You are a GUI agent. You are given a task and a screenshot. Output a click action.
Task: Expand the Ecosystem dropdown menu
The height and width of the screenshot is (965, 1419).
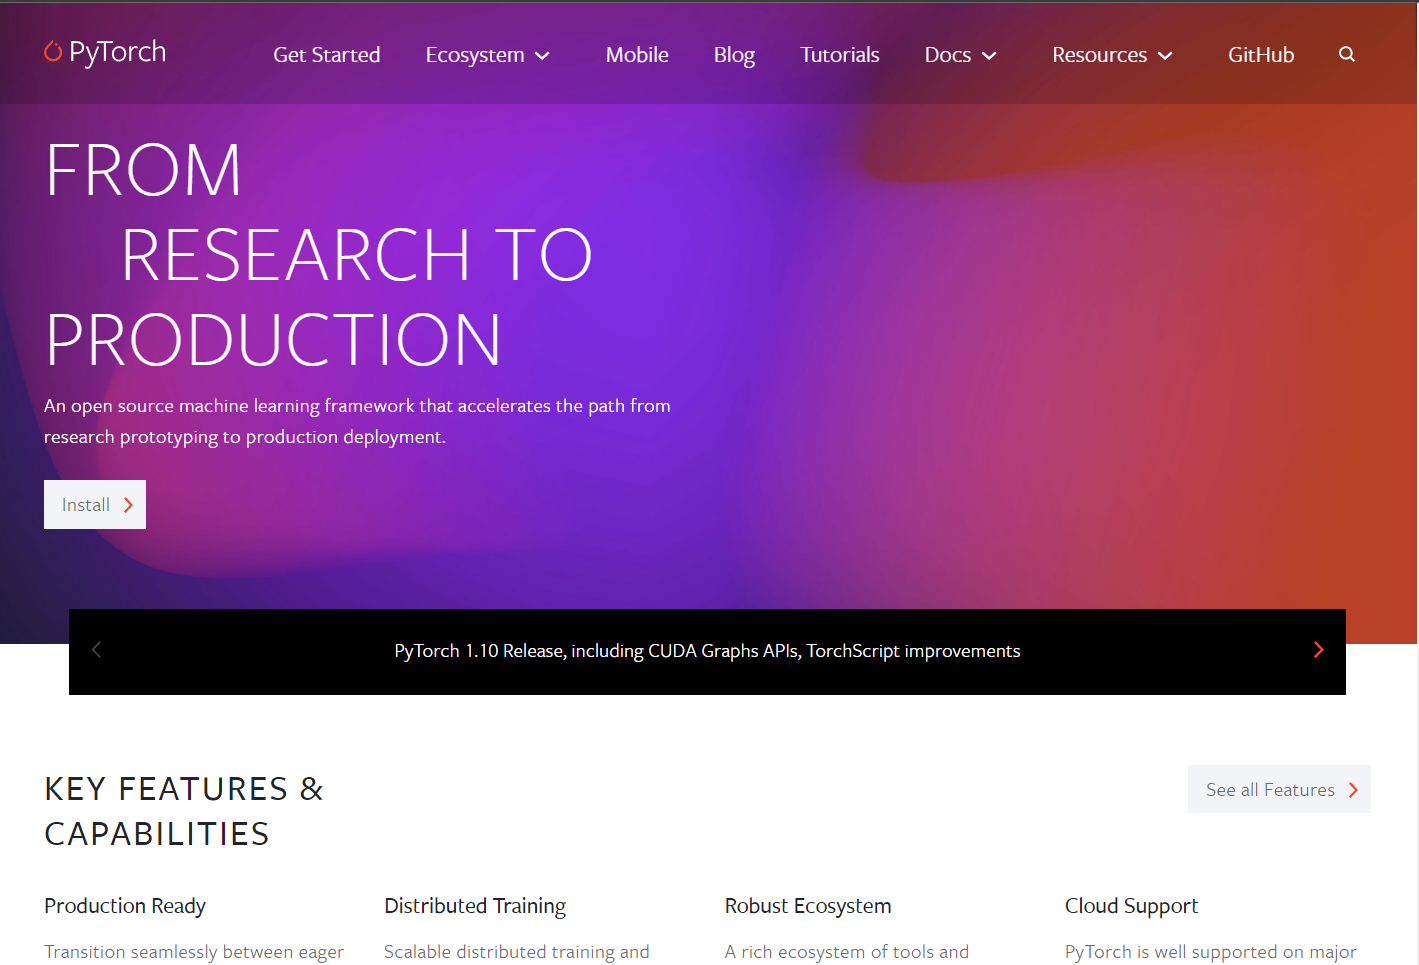point(488,55)
